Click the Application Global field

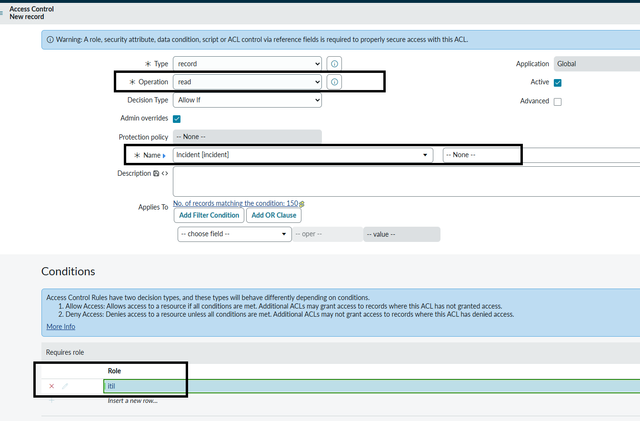(597, 64)
